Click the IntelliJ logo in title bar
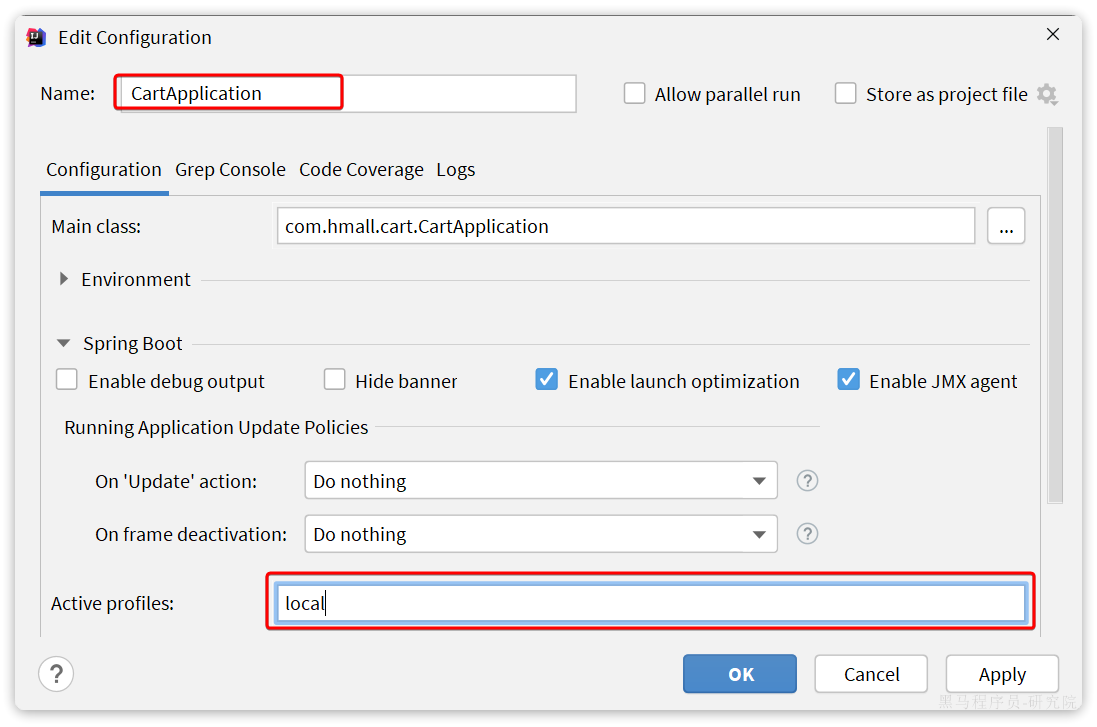1097x727 pixels. 36,37
